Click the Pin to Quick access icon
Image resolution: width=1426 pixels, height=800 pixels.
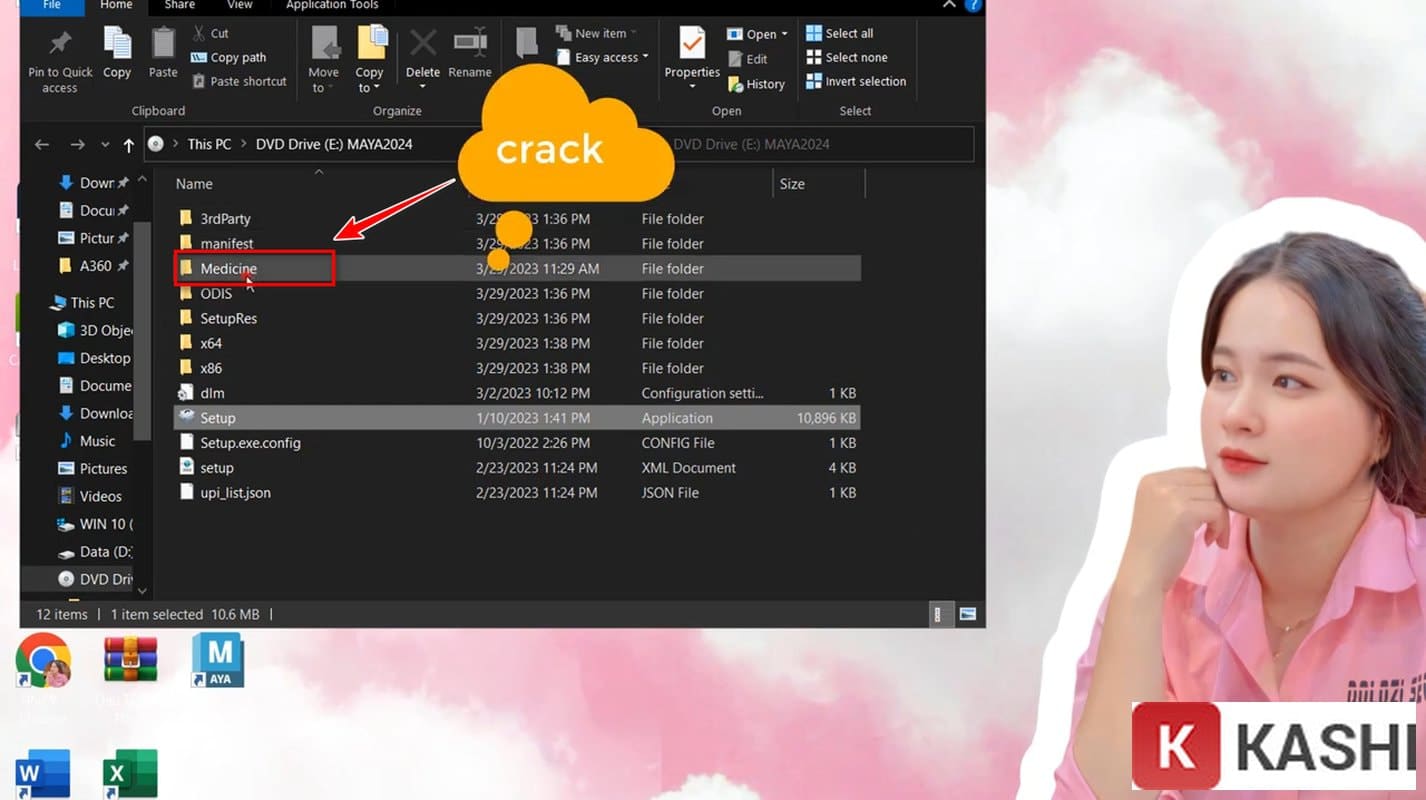60,46
